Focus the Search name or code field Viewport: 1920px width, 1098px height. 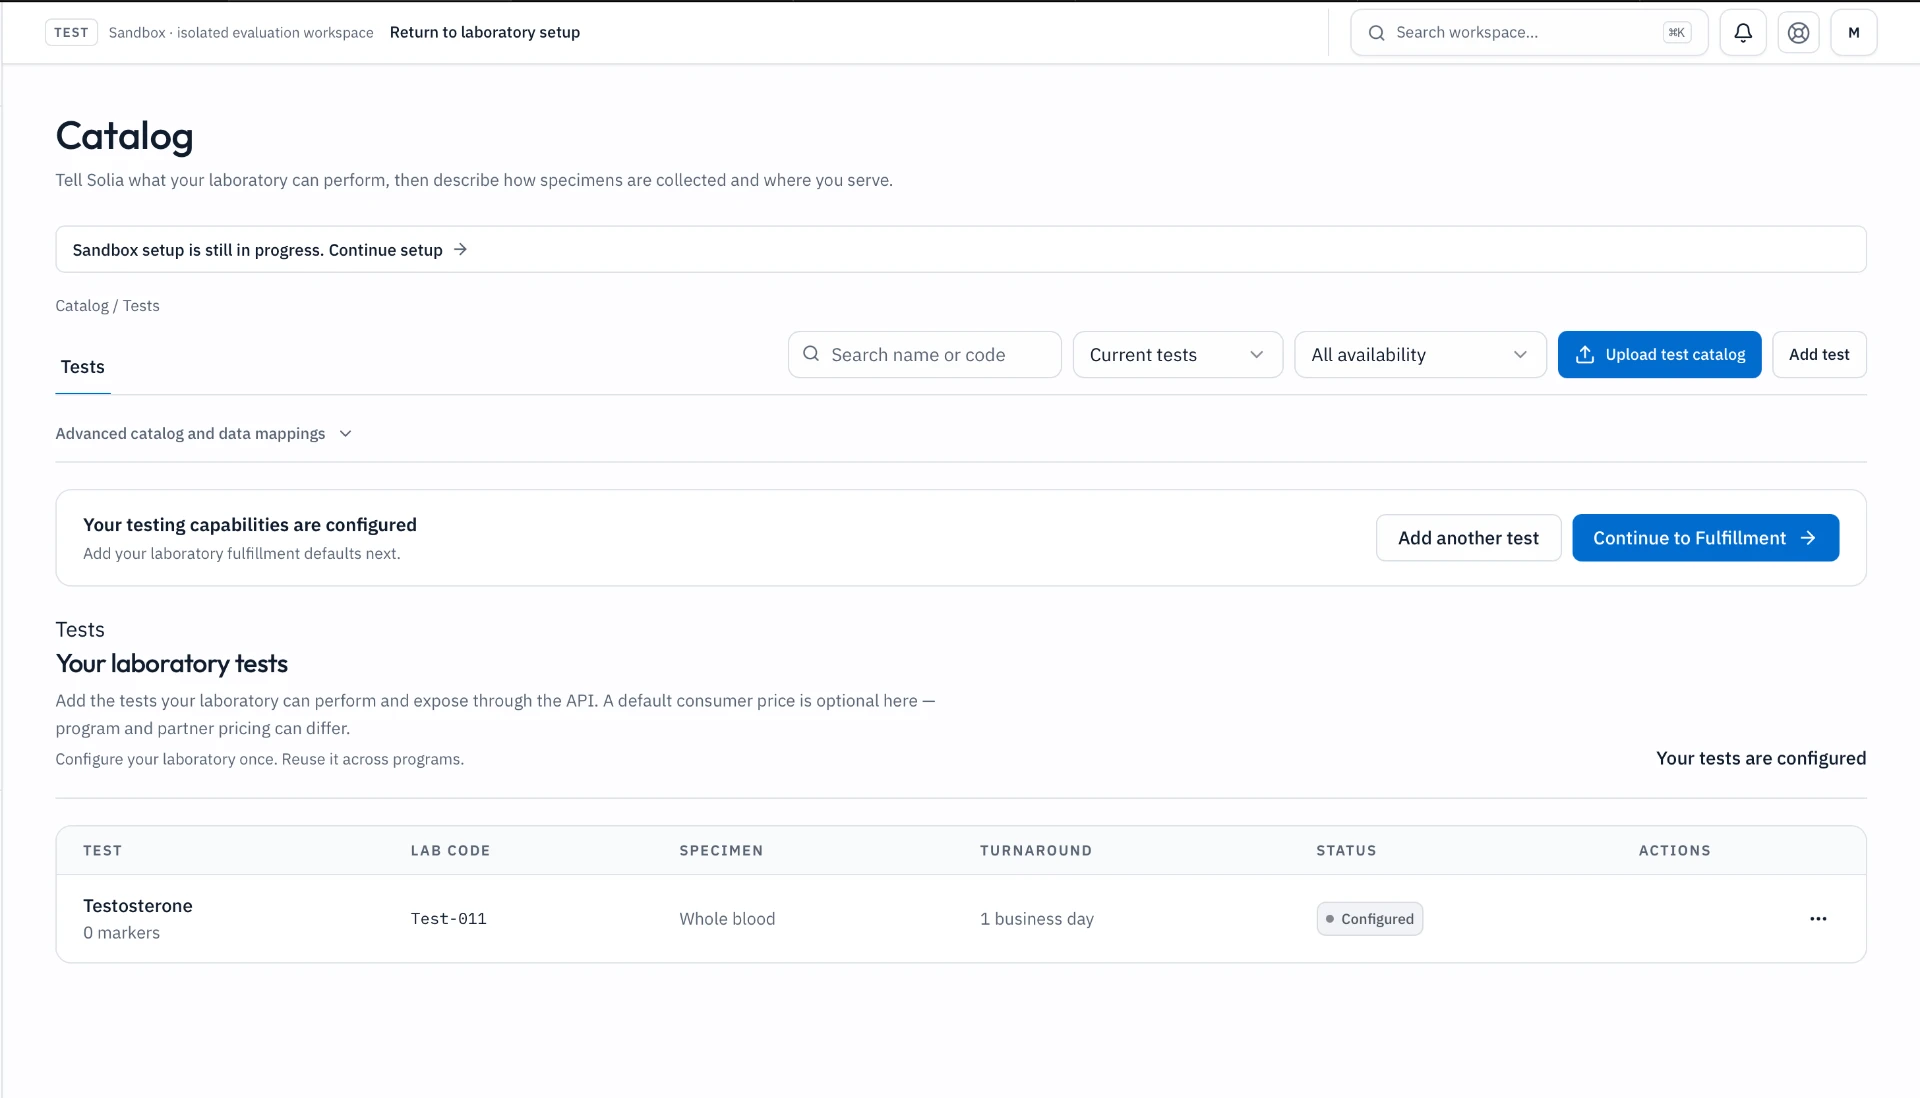coord(924,355)
